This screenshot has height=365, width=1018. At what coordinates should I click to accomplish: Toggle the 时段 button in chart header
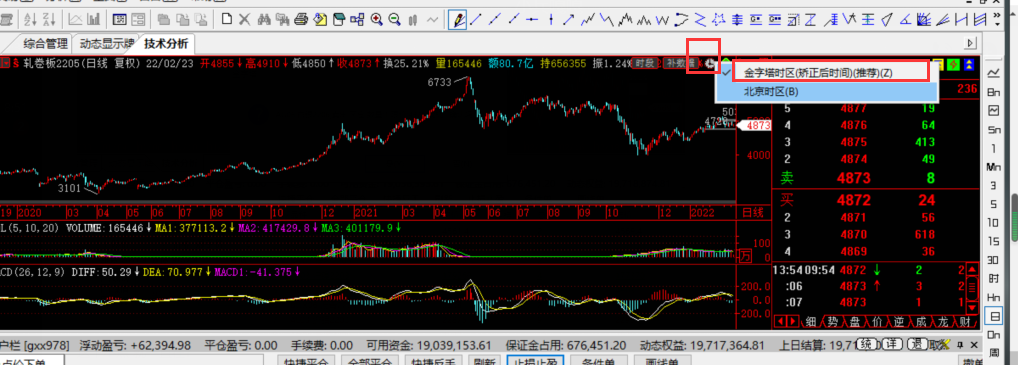tap(645, 64)
